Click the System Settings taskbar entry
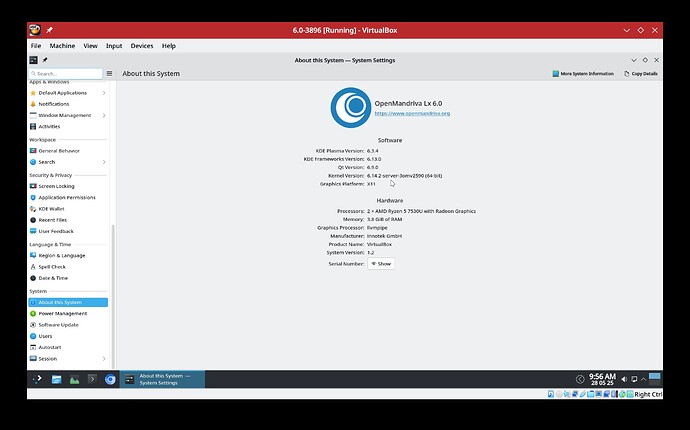Screen dimensions: 690x430 (162, 379)
